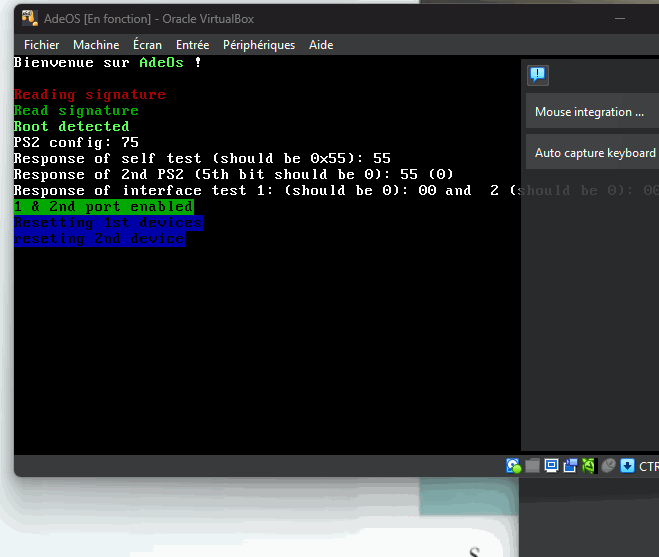The width and height of the screenshot is (659, 557).
Task: Click the 'Bienvenue sur AdeOs !' line
Action: (108, 63)
